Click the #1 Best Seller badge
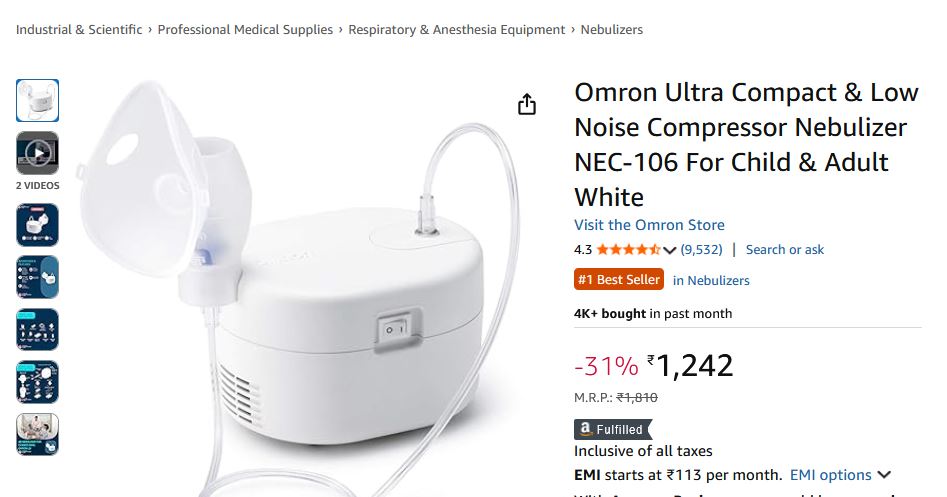 [618, 280]
